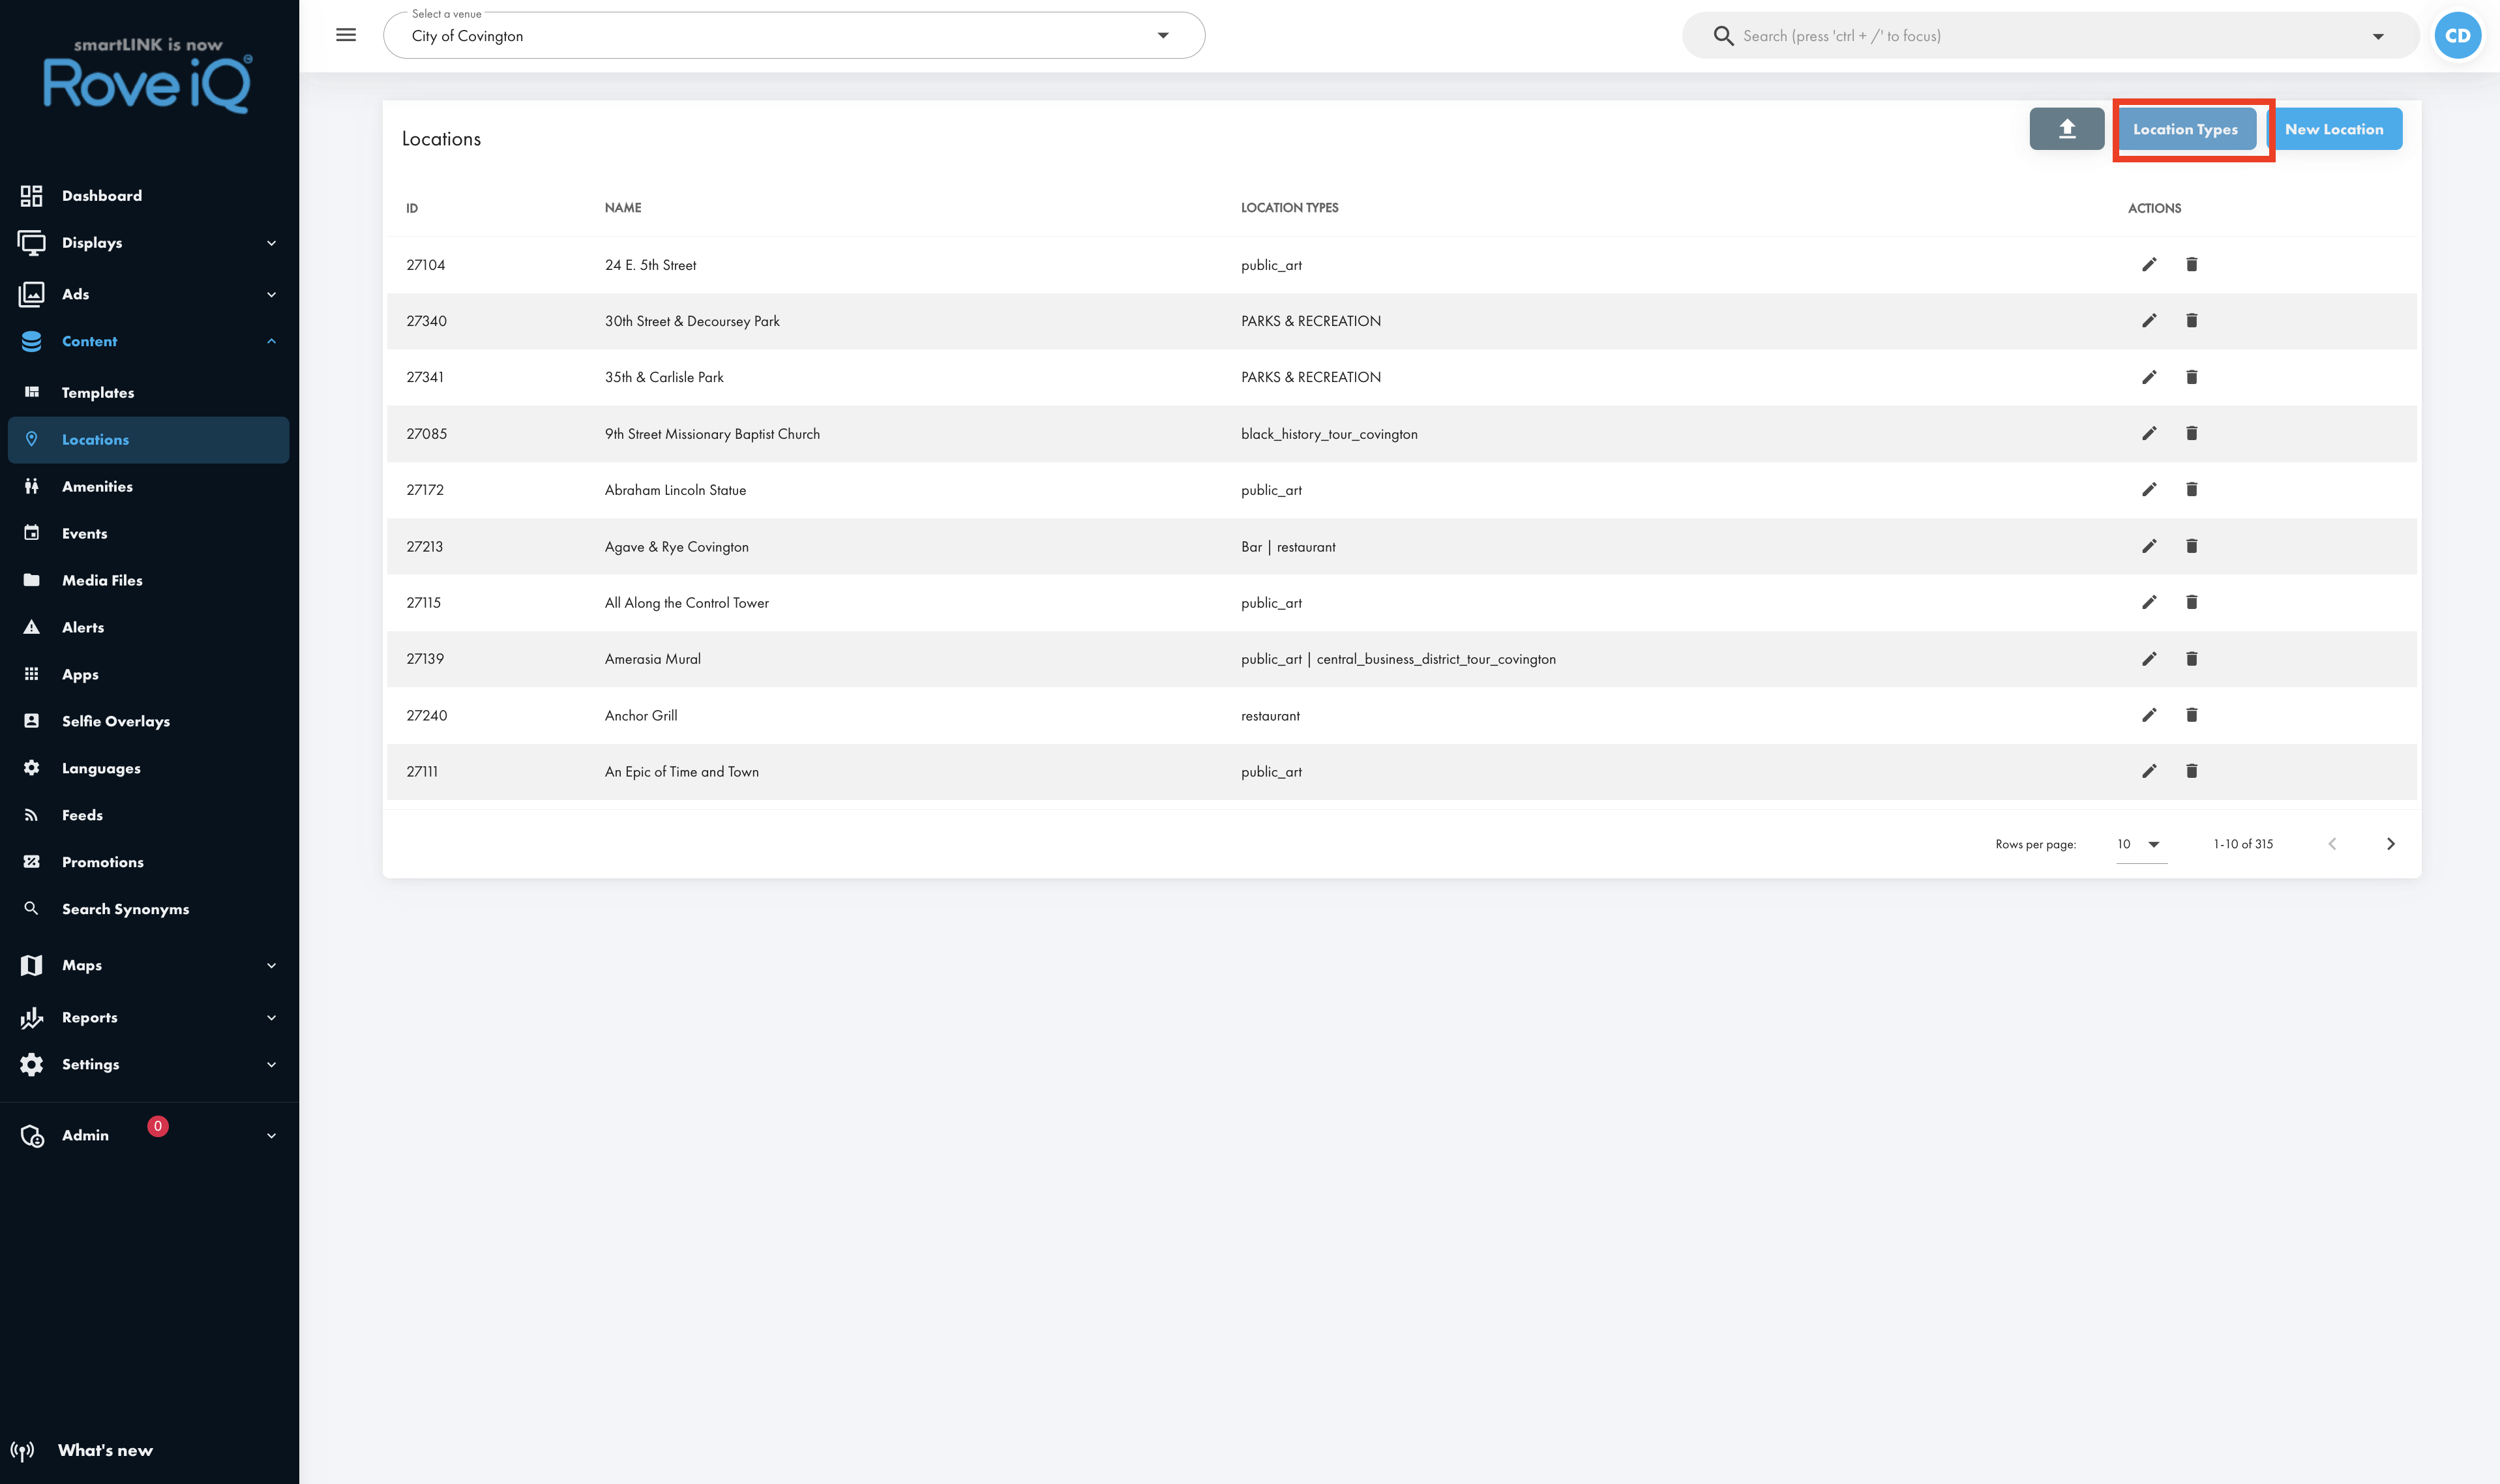Select Locations in the sidebar
Viewport: 2500px width, 1484px height.
[148, 439]
